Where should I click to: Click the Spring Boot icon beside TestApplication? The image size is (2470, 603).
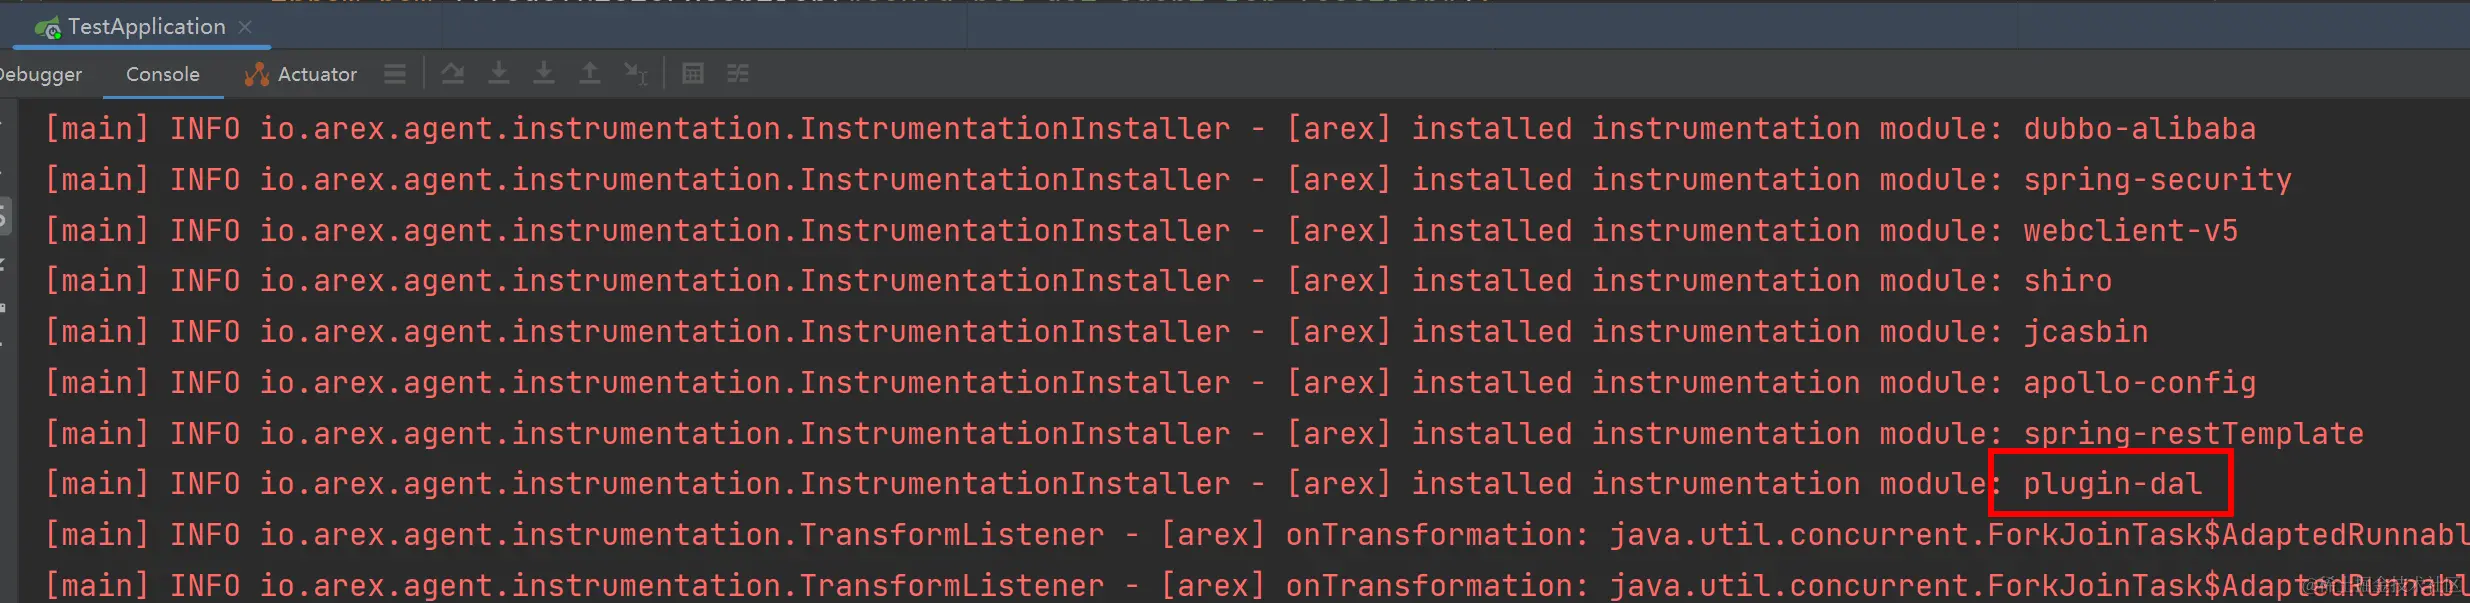pos(46,27)
